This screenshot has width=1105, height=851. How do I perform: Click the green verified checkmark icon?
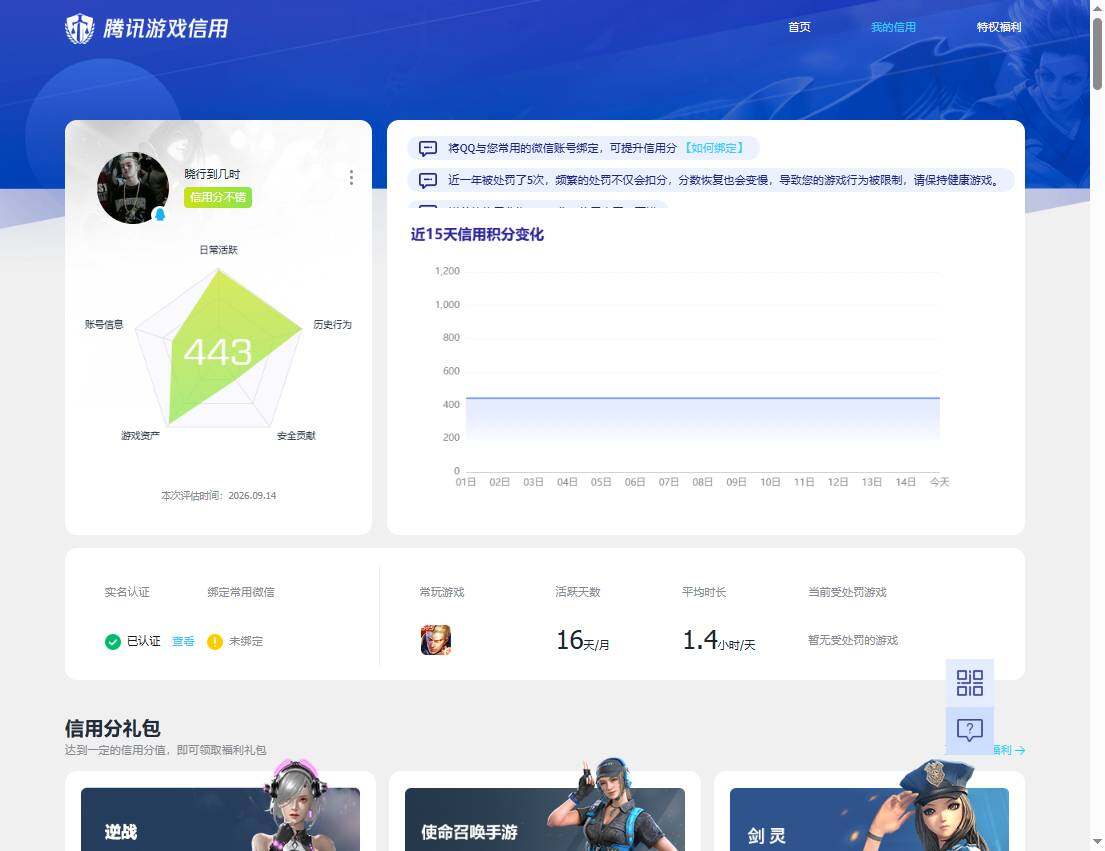113,642
